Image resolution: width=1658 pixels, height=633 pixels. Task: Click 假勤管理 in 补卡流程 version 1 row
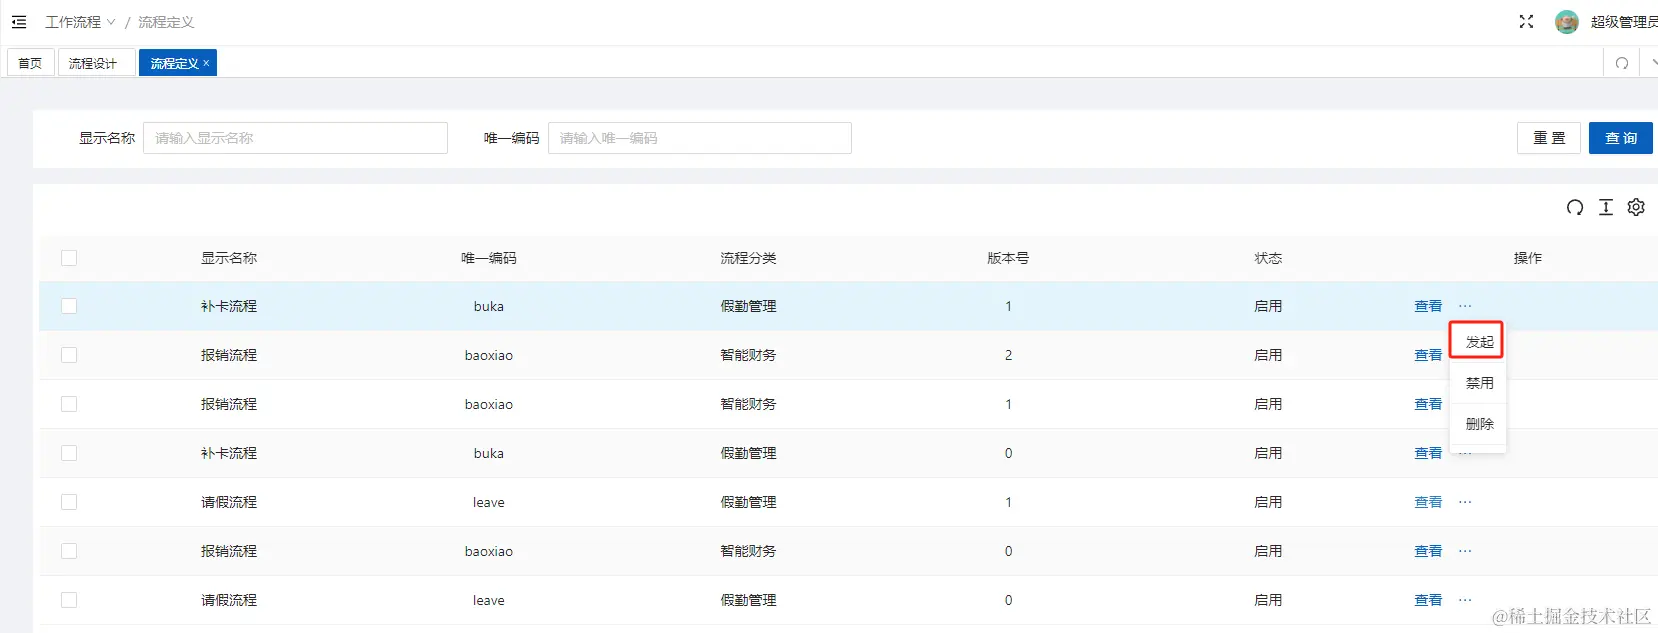point(748,306)
